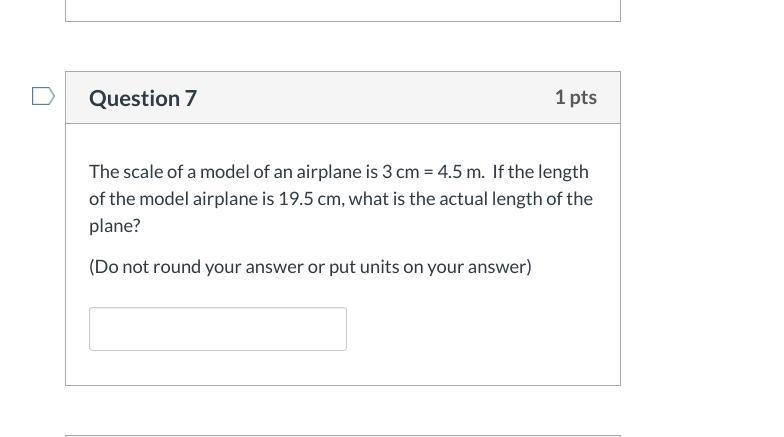The image size is (784, 437).
Task: Click the word "plane?" ending the question
Action: tap(115, 226)
